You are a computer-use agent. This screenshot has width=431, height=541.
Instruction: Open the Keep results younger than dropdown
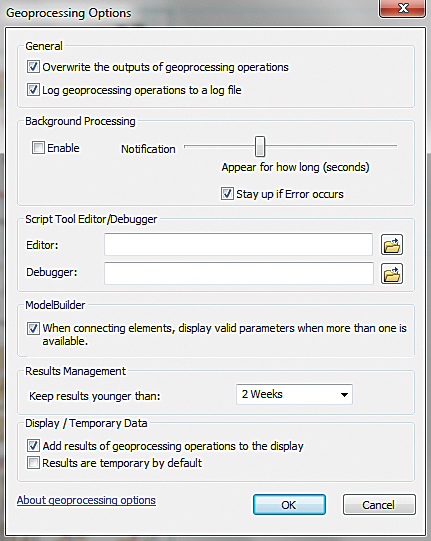click(294, 394)
